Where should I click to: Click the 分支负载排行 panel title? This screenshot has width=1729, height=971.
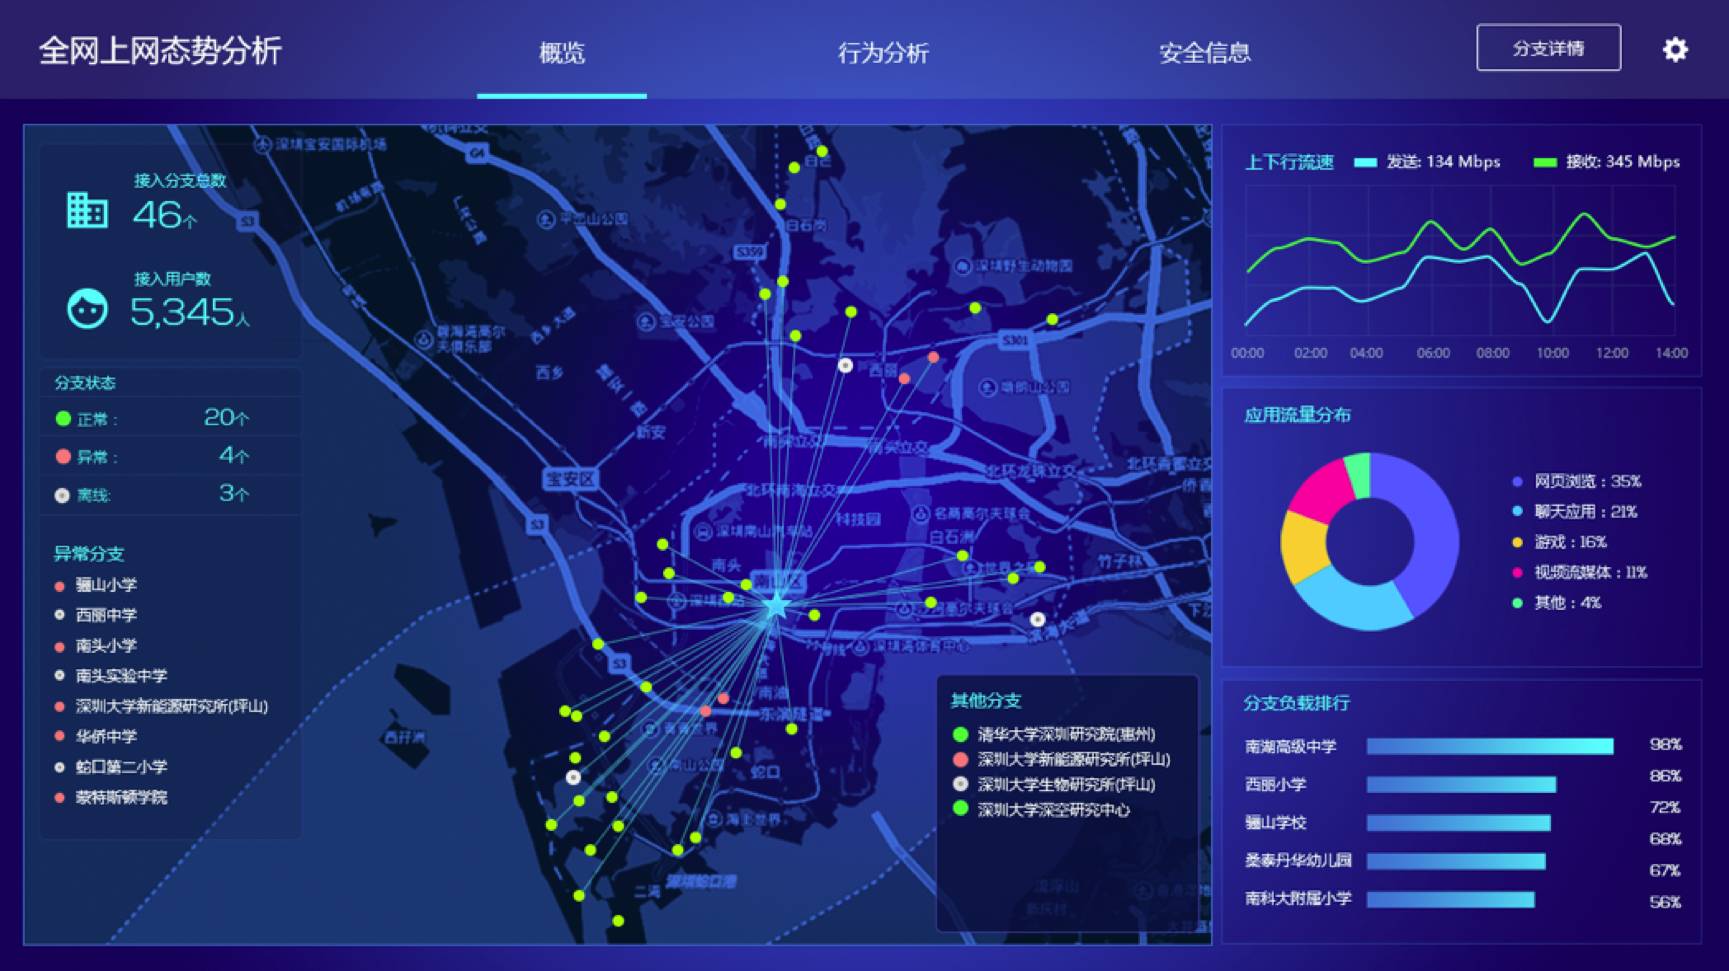(1296, 703)
